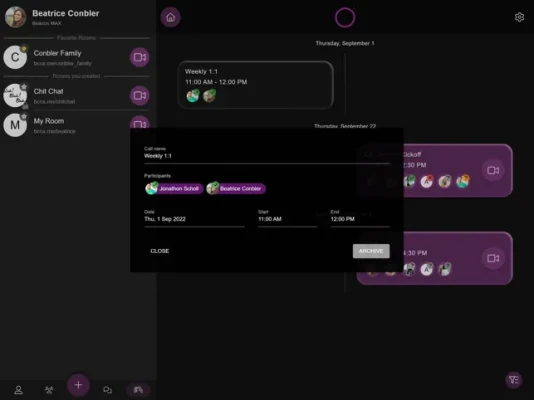The image size is (534, 400).
Task: Click the CLOSE button in the dialog
Action: pyautogui.click(x=160, y=251)
